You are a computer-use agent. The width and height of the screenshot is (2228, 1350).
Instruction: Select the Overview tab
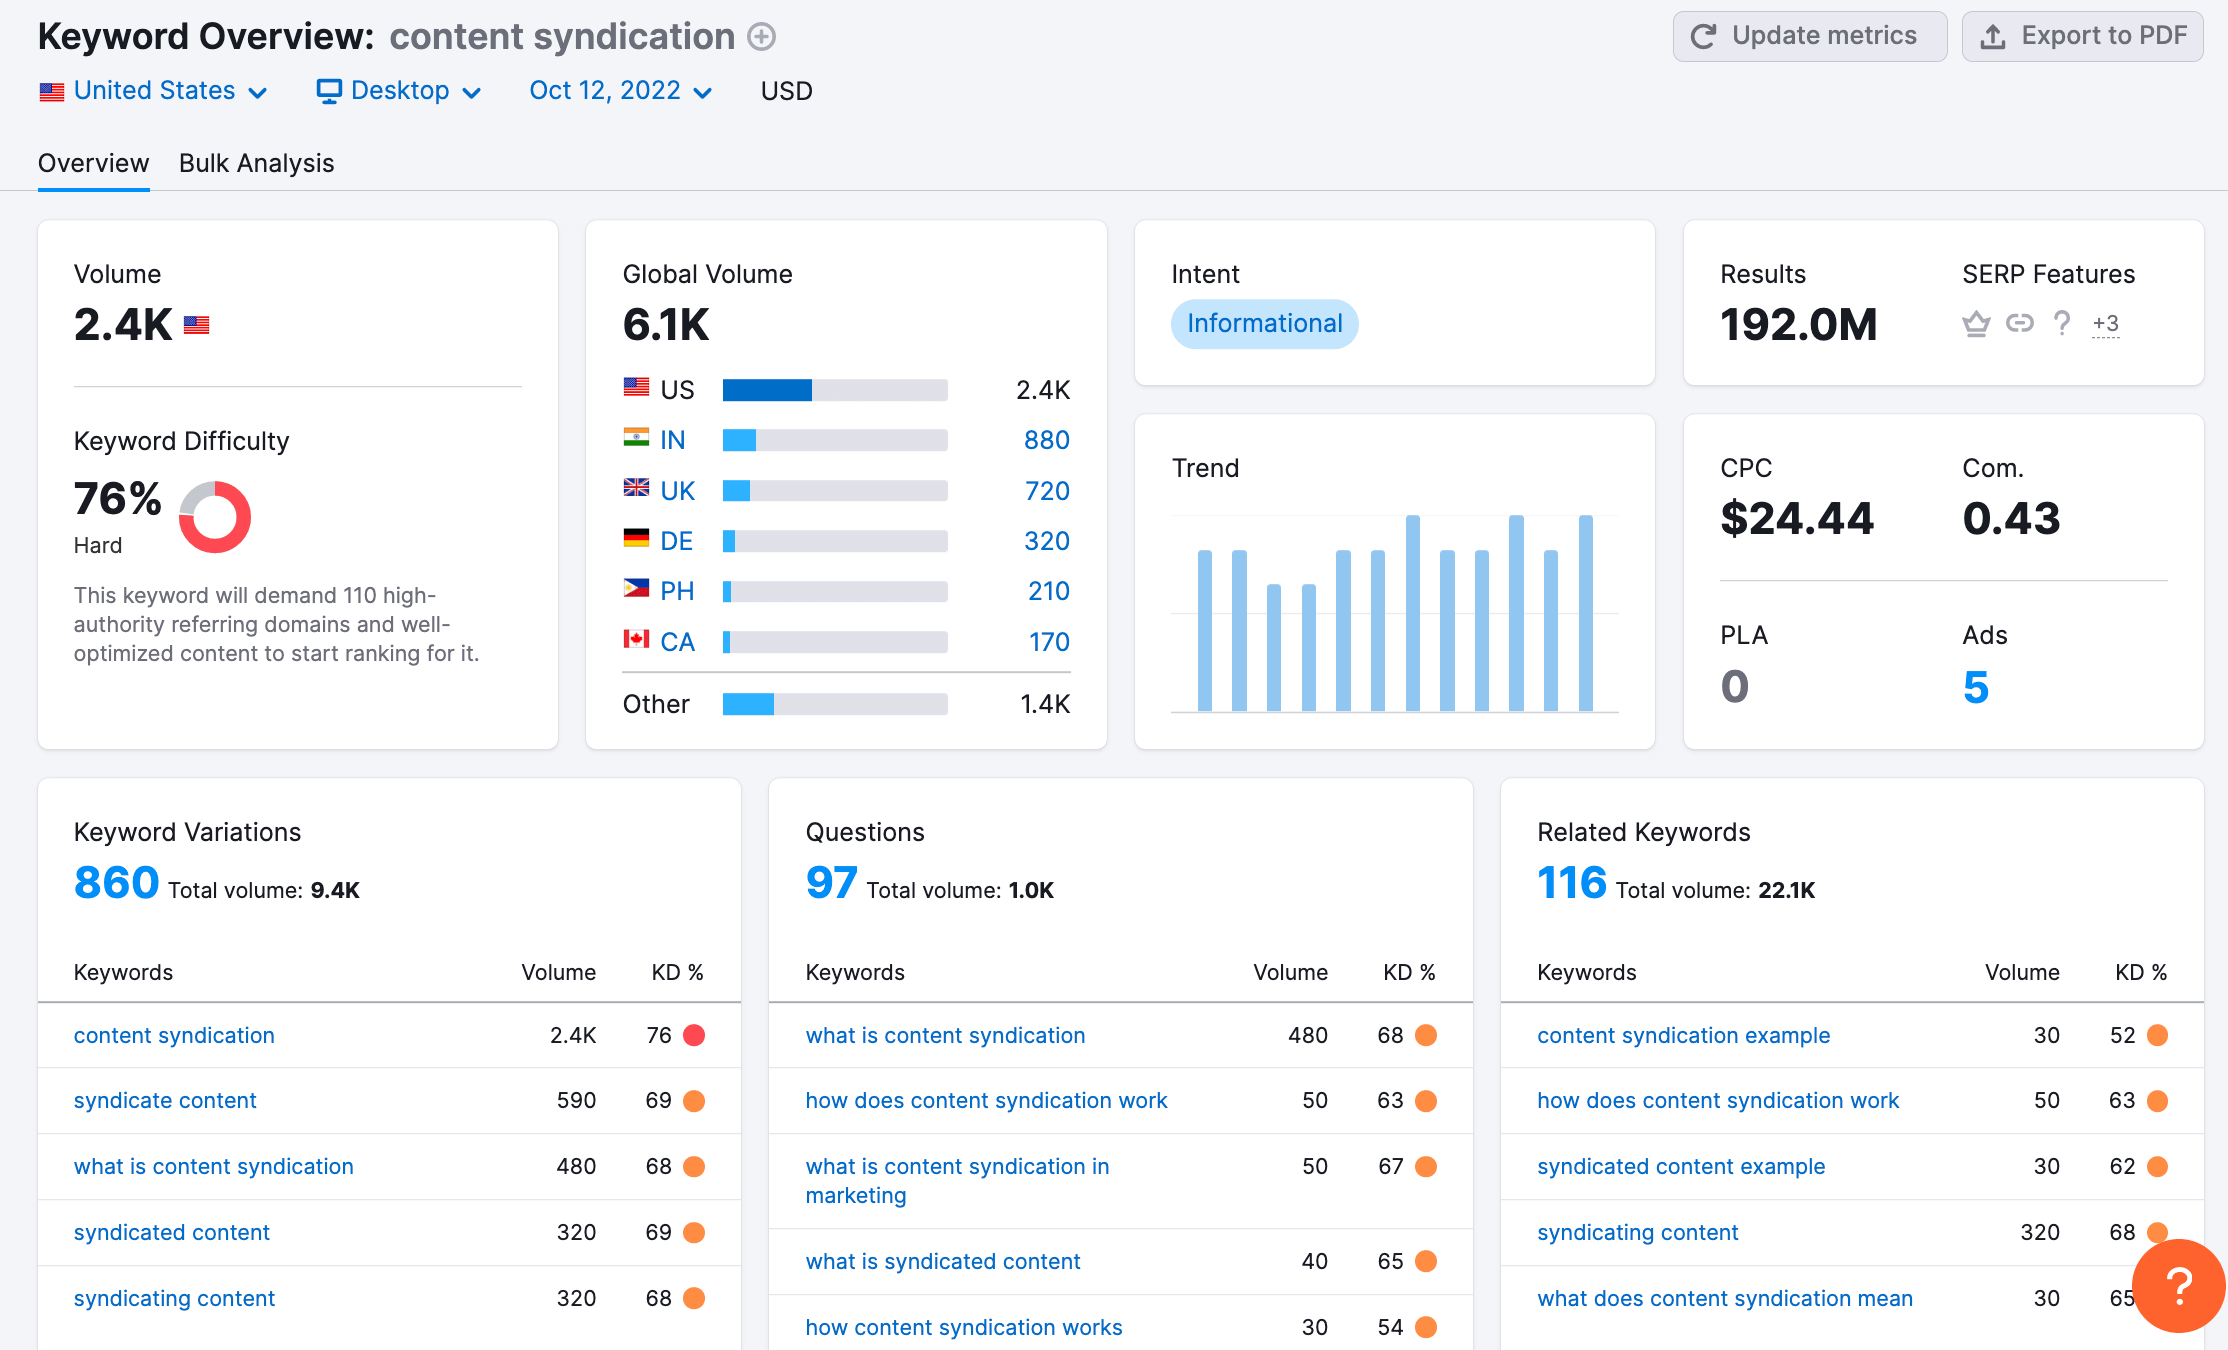click(91, 162)
